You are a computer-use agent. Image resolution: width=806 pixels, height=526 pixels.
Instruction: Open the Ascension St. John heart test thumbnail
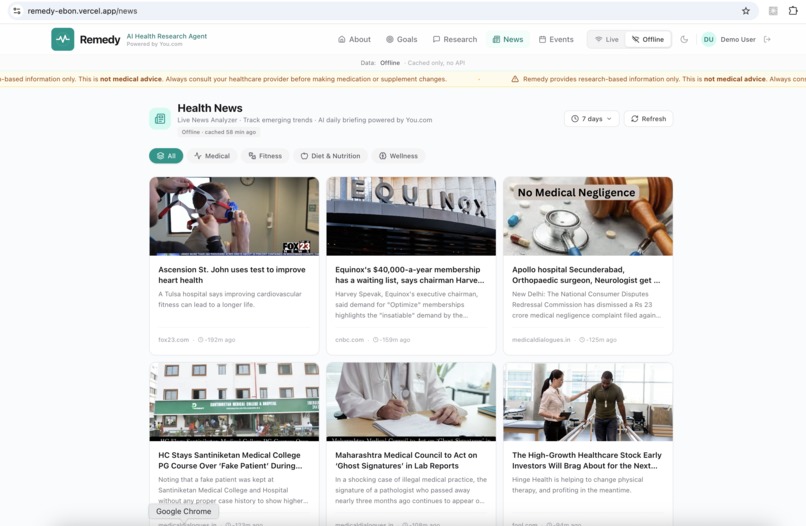[x=234, y=216]
